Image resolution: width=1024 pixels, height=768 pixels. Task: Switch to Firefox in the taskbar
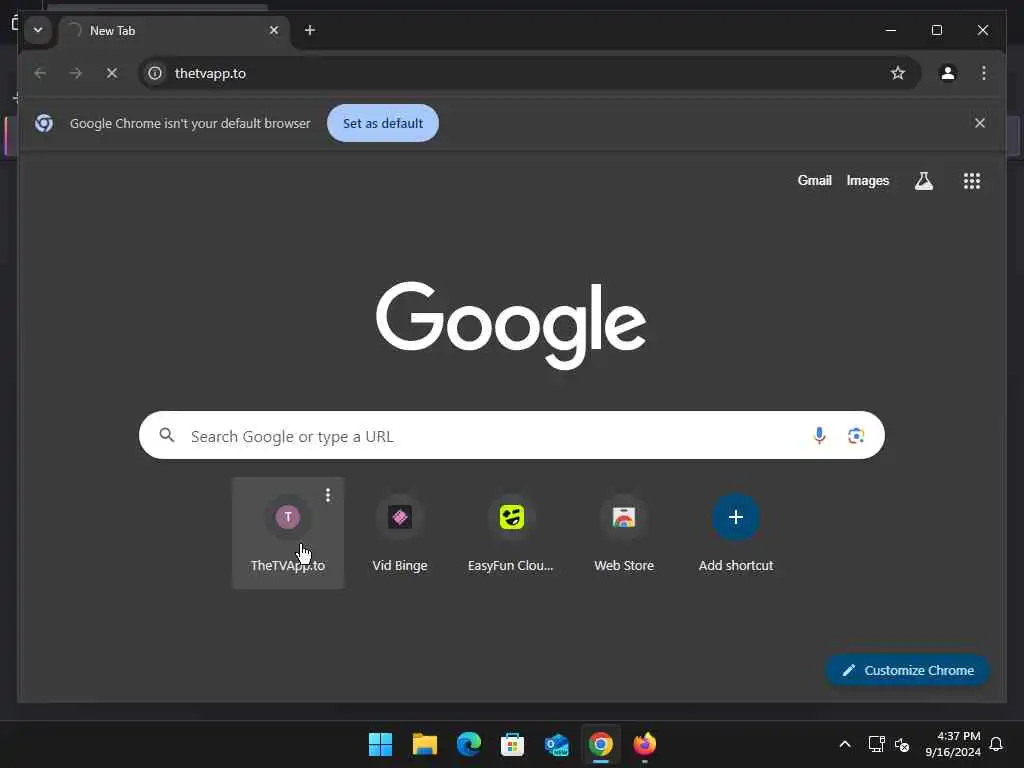645,744
